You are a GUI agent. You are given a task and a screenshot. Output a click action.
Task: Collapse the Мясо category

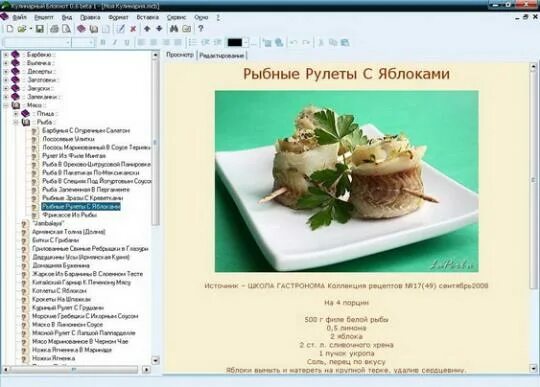6,105
